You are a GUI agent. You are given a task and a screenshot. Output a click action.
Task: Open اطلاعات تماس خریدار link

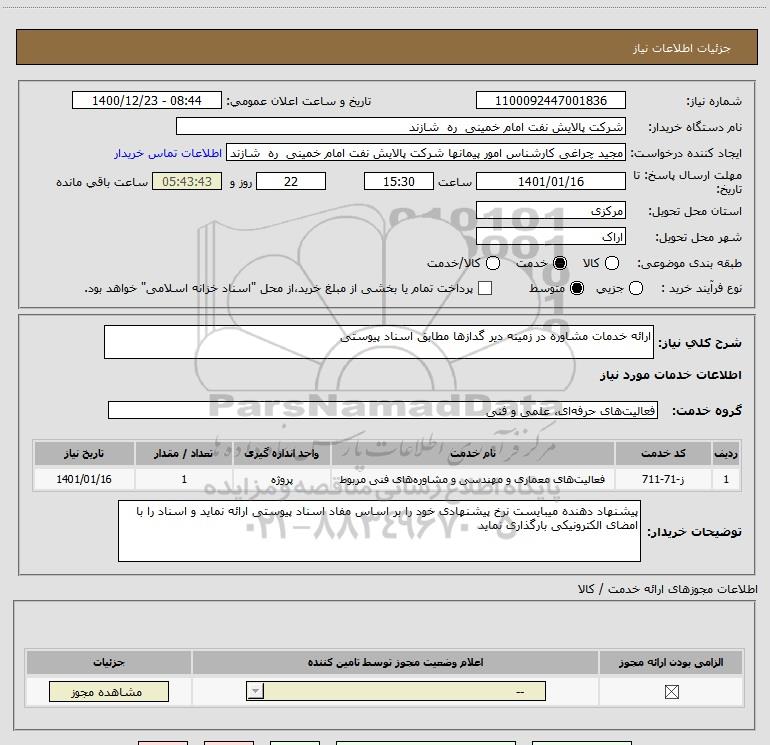point(168,153)
